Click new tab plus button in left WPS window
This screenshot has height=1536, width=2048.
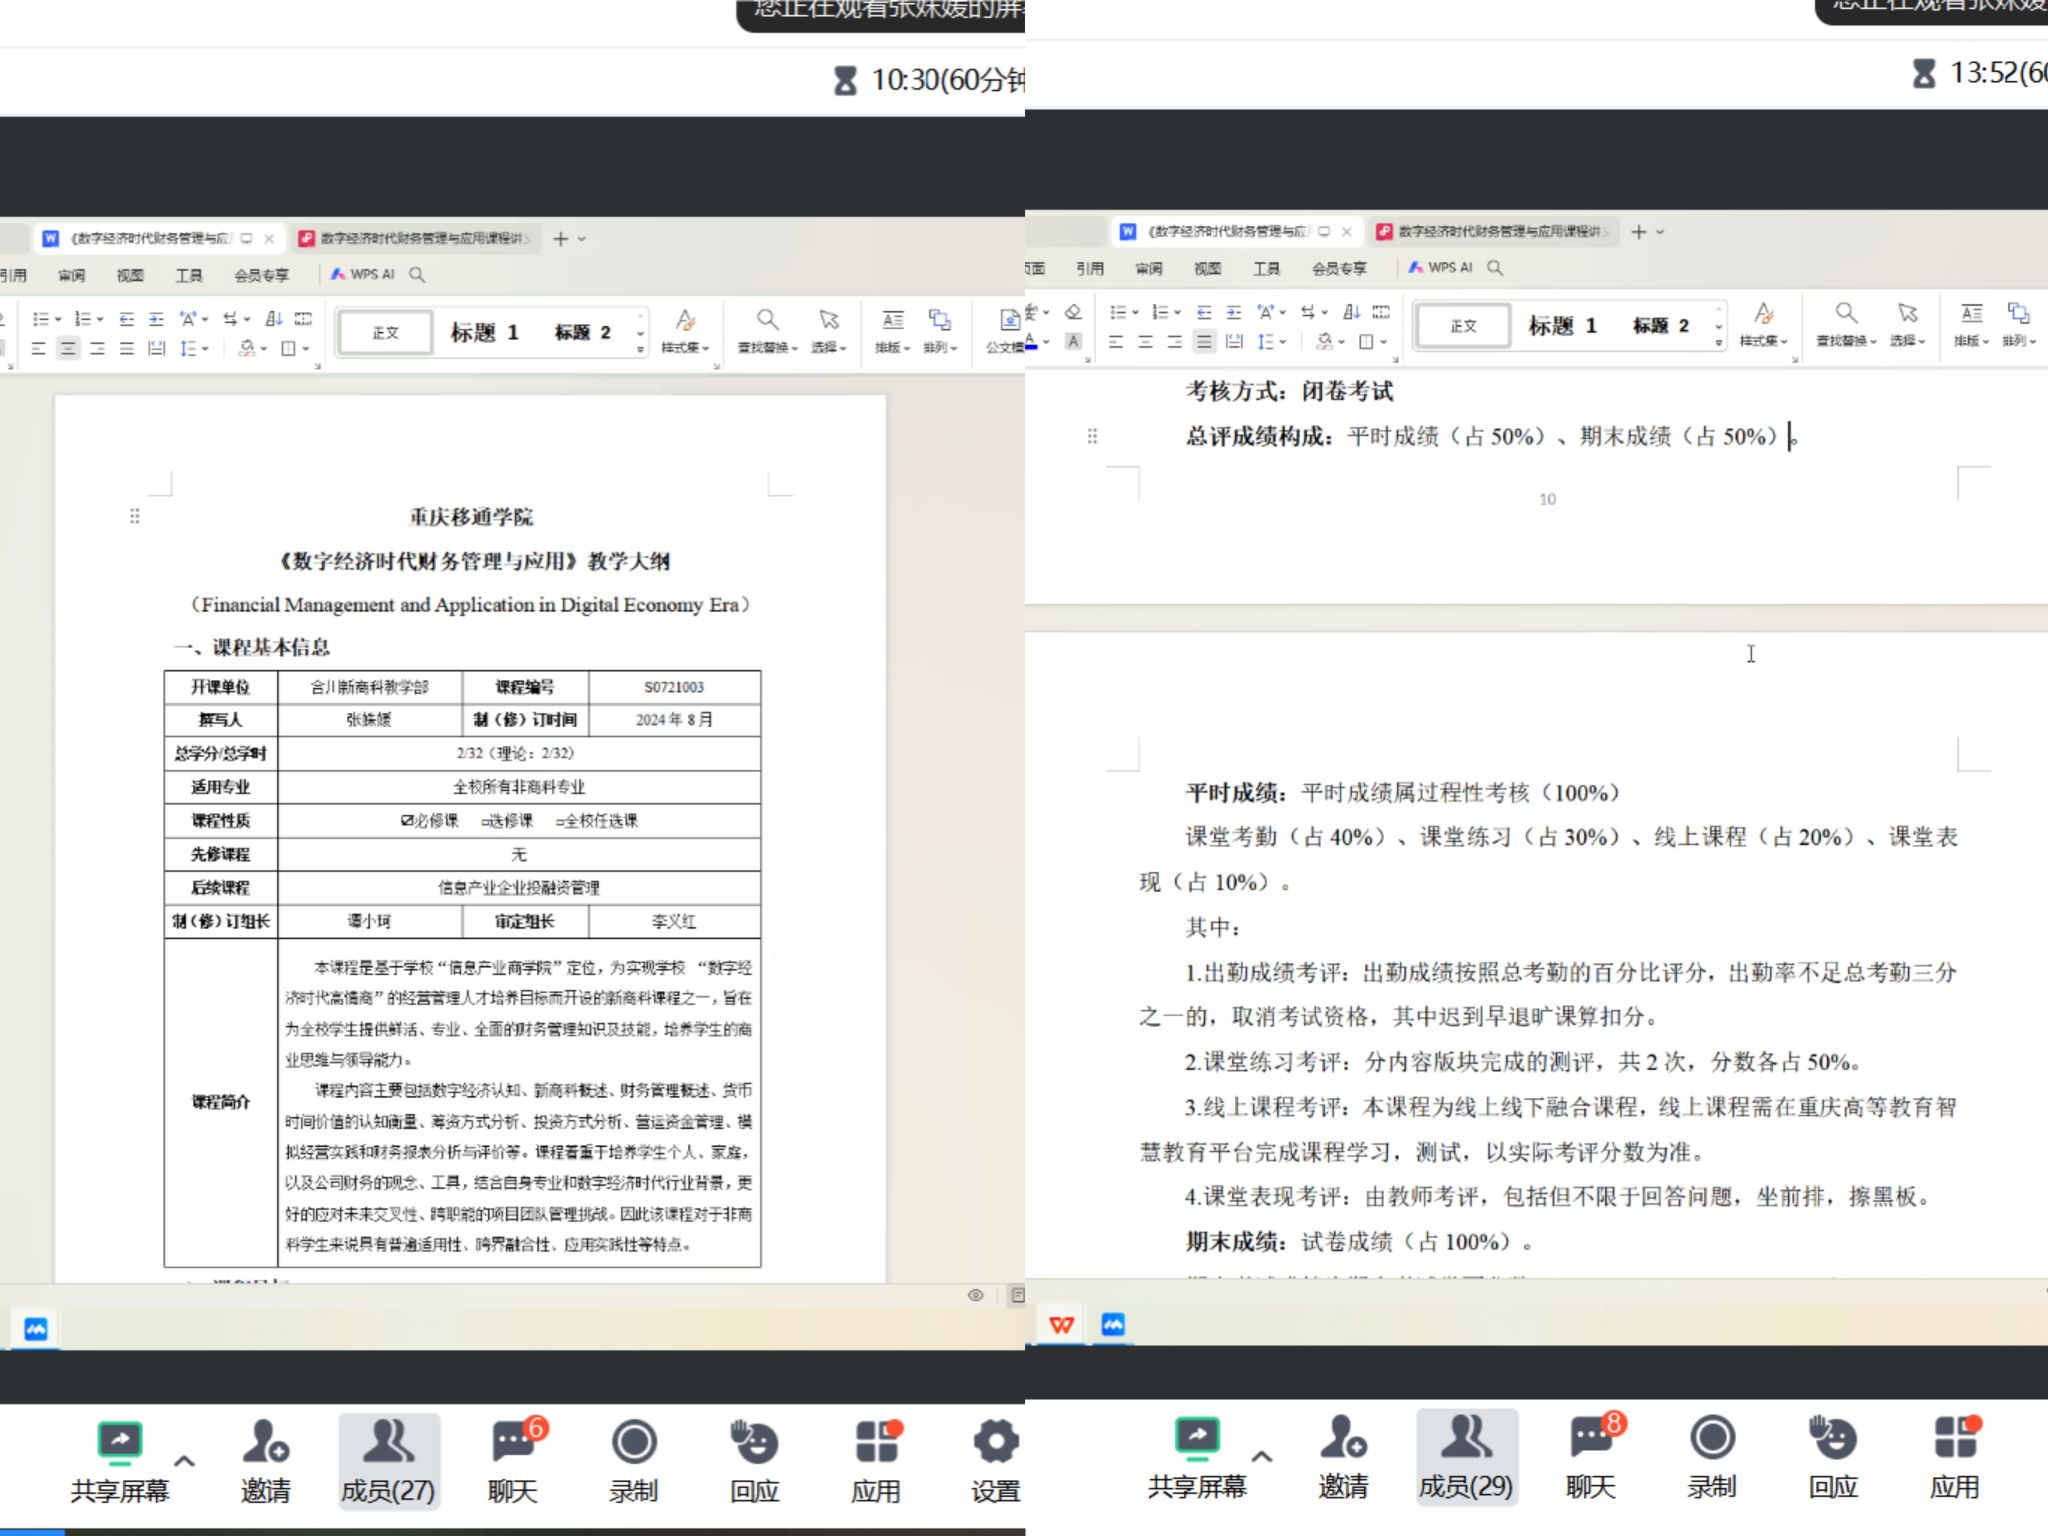click(x=561, y=238)
